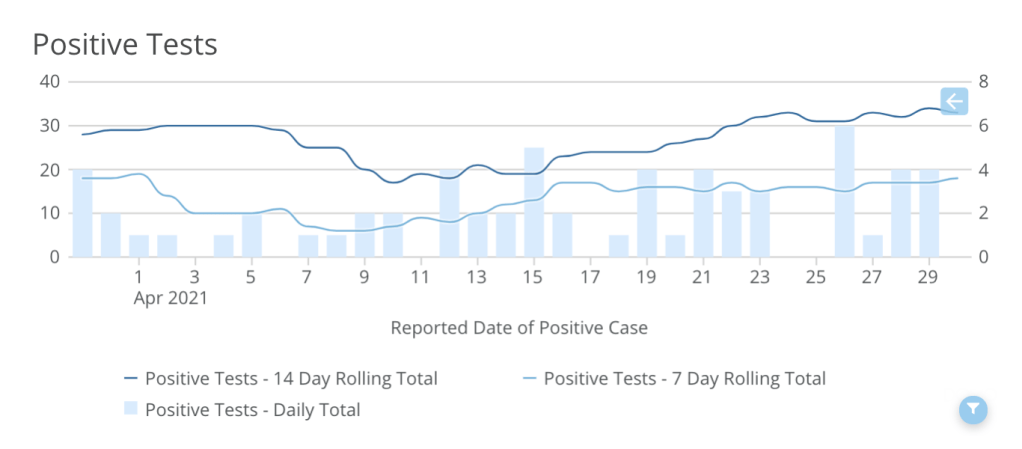
Task: Open the filter funnel icon button
Action: click(x=973, y=409)
